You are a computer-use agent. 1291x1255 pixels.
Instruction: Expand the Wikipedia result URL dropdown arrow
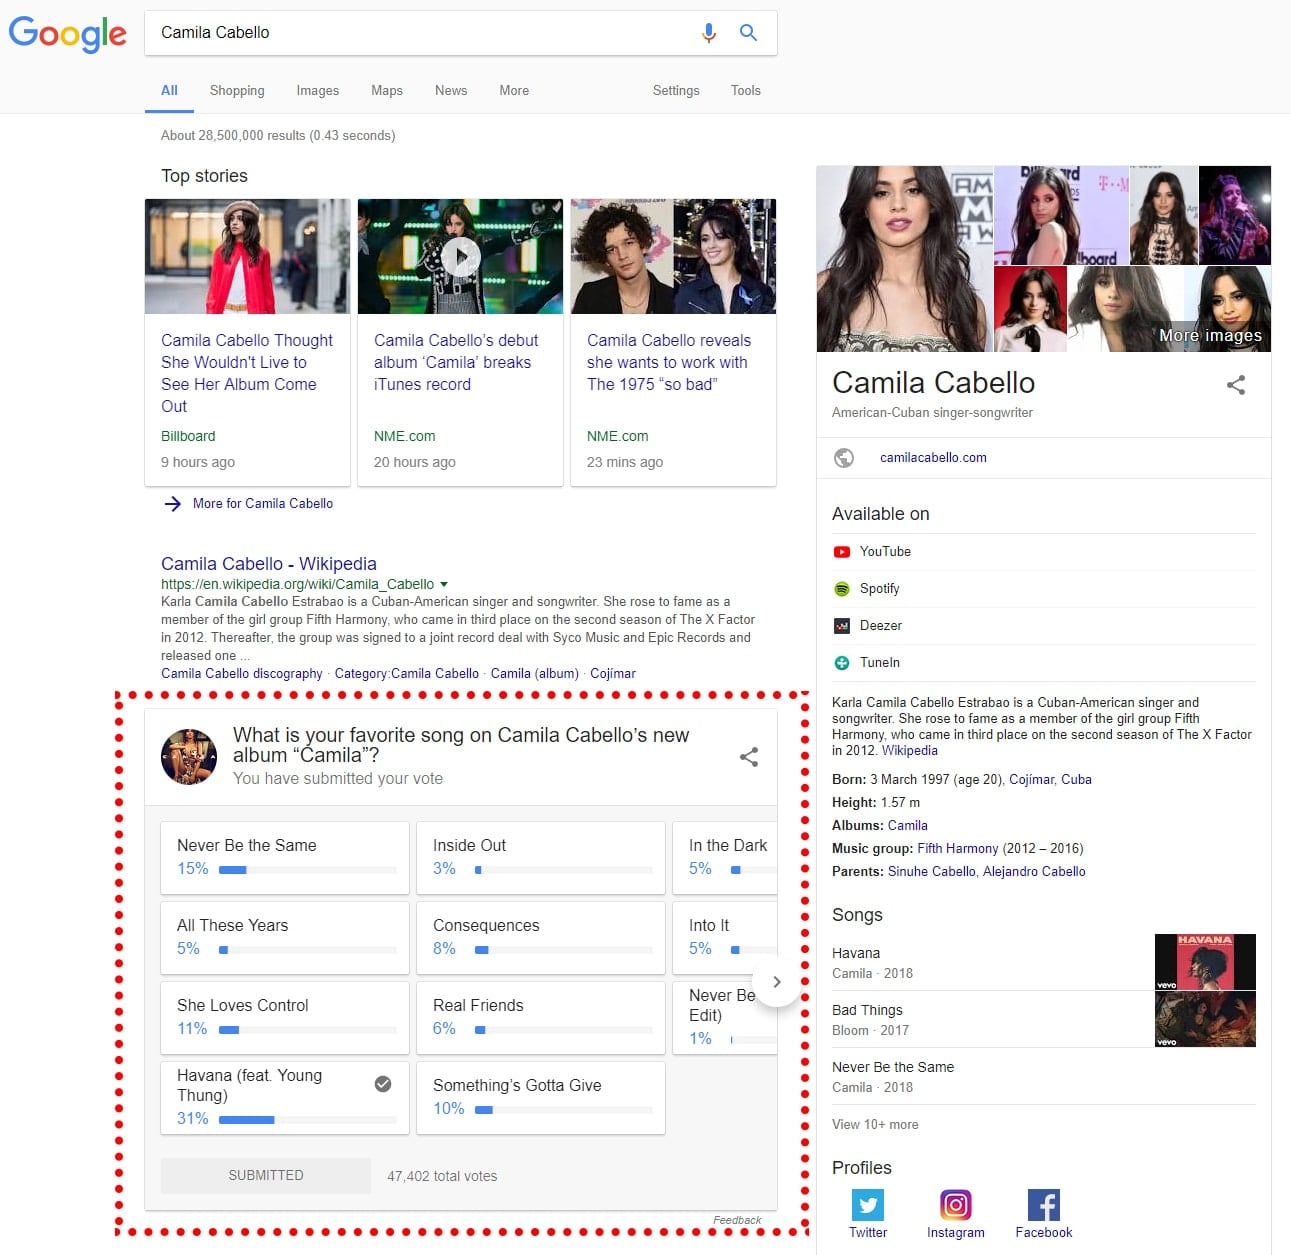coord(444,585)
